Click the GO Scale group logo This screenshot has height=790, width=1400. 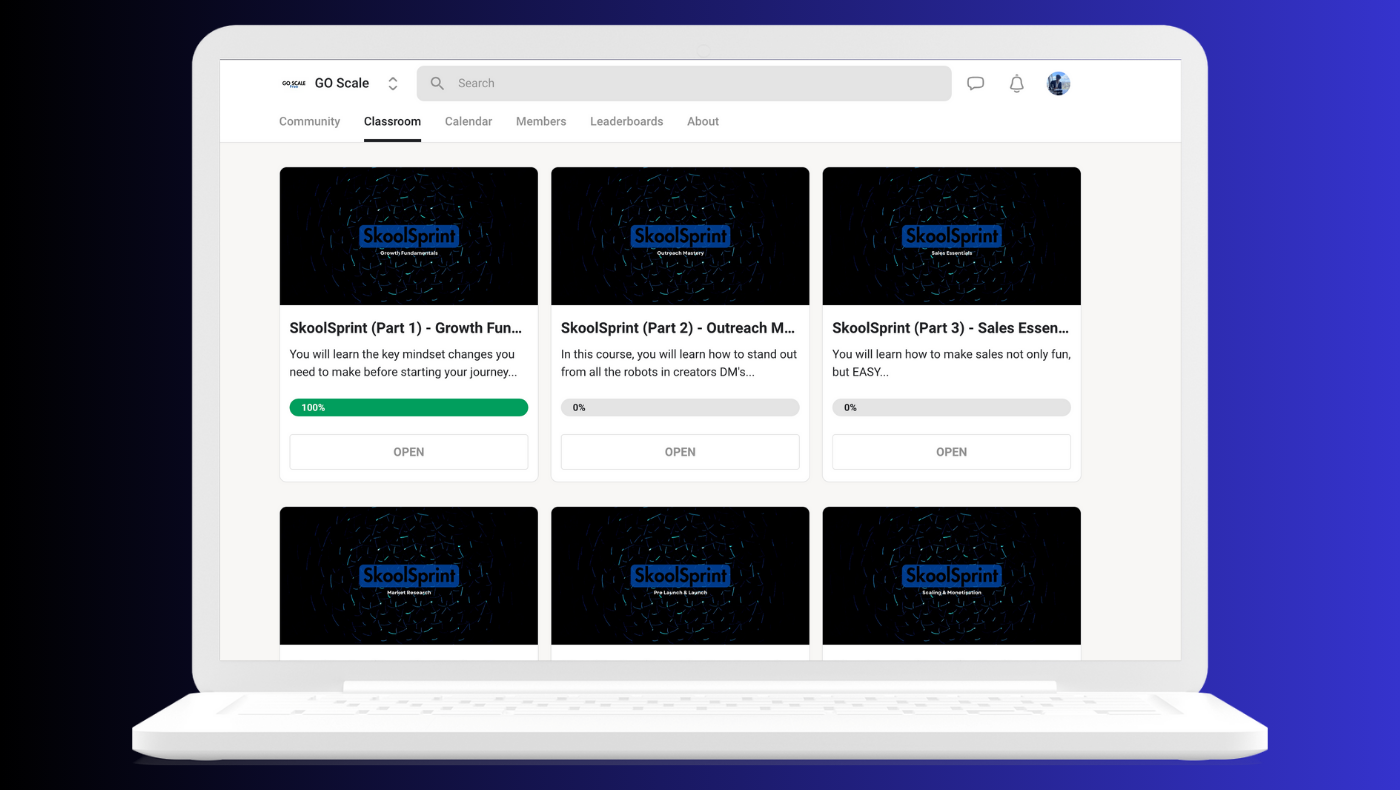(x=293, y=84)
